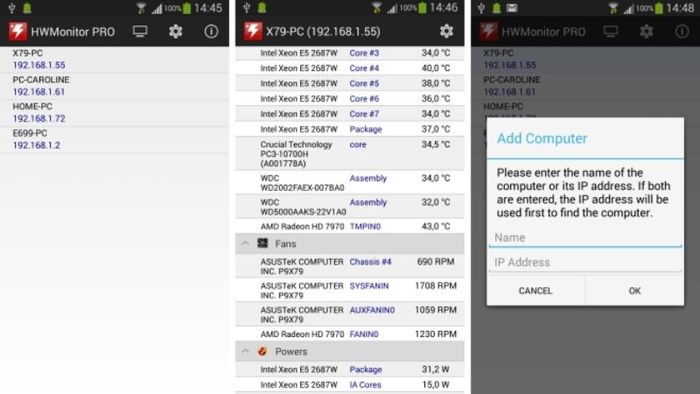Tap HWMonitor PRO title in left screen
Viewport: 700px width, 394px height.
[x=73, y=32]
